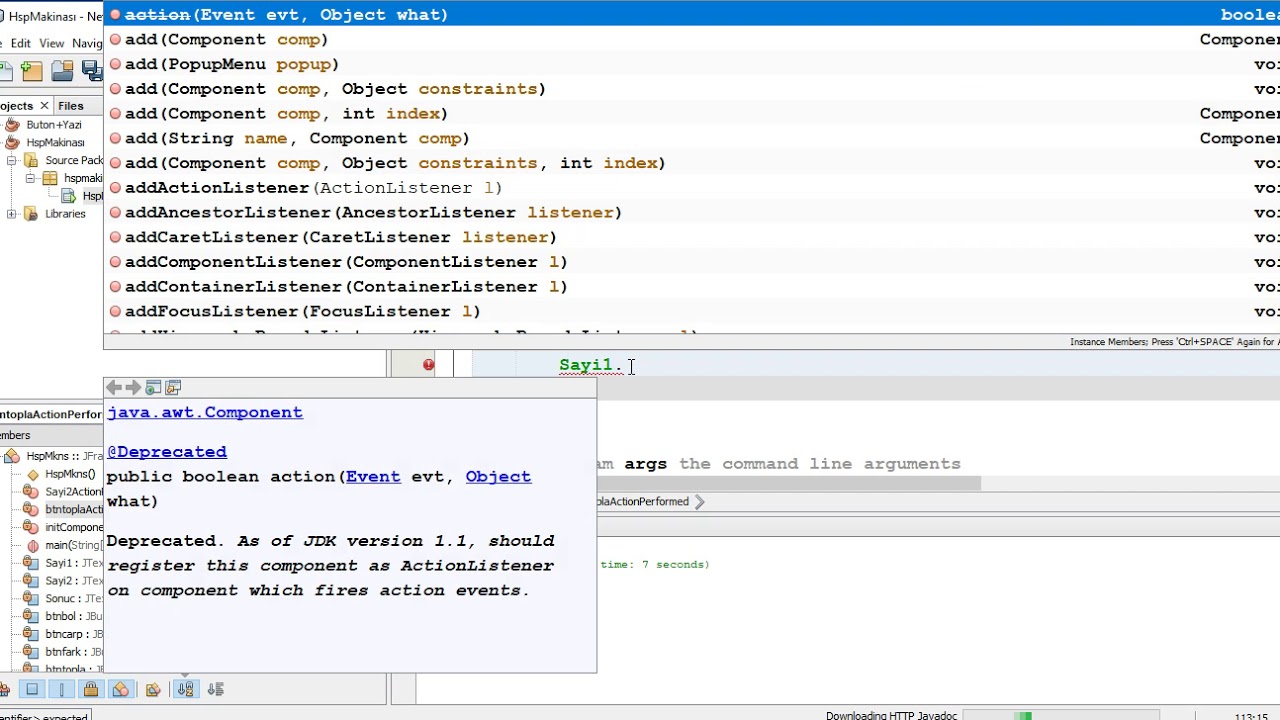Screen dimensions: 1280x720
Task: Click the Open Project folder icon
Action: pos(62,70)
